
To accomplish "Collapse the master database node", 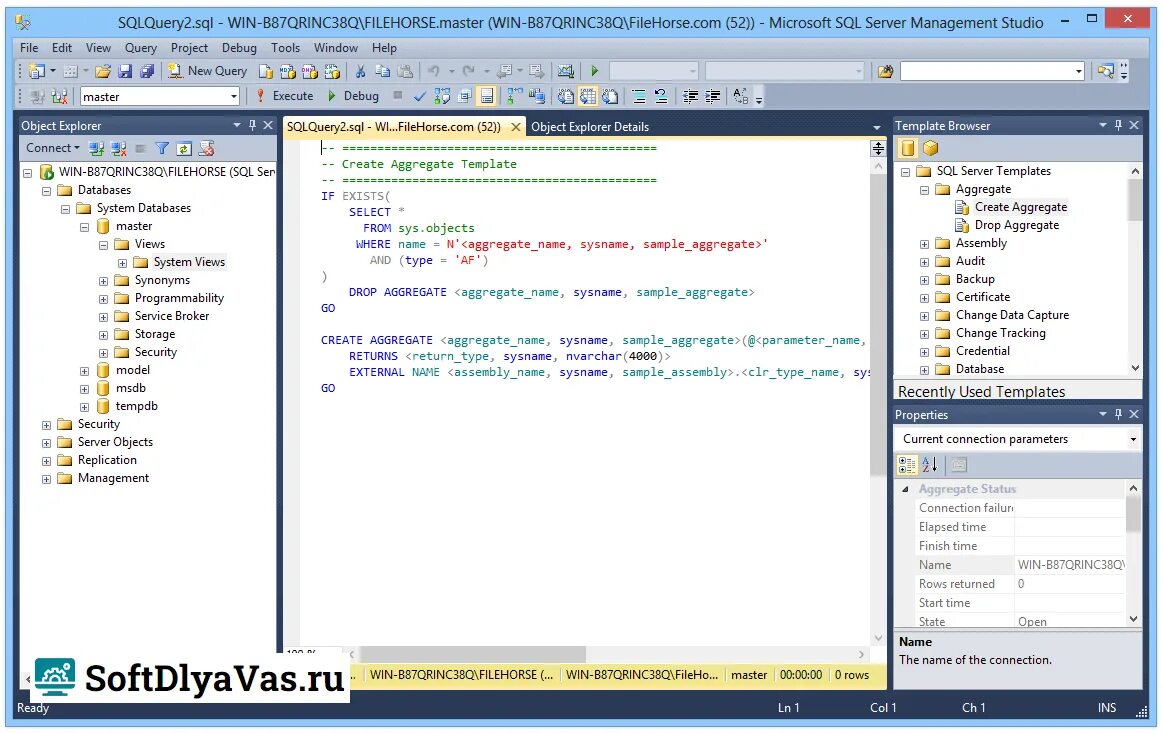I will 85,227.
